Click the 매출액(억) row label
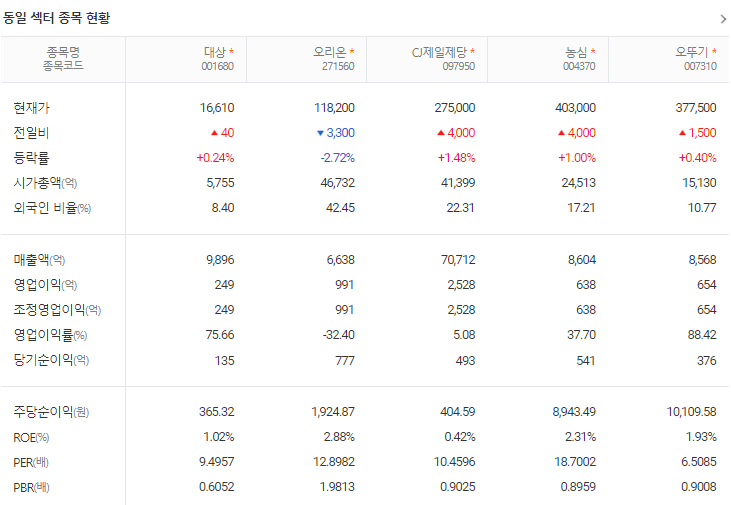731x505 pixels. [39, 260]
